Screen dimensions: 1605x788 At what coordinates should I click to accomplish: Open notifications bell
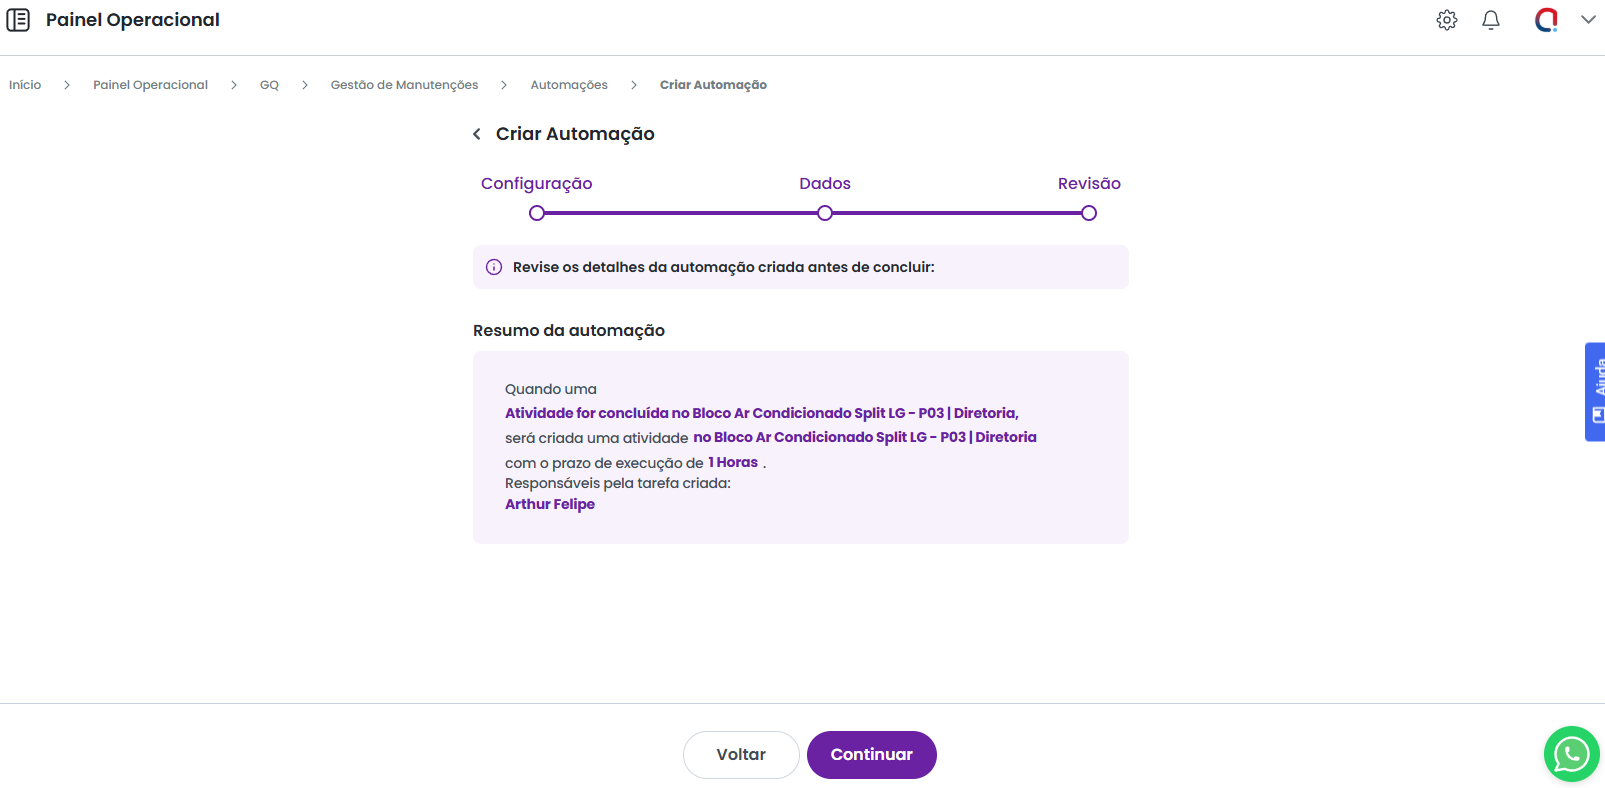pyautogui.click(x=1490, y=20)
